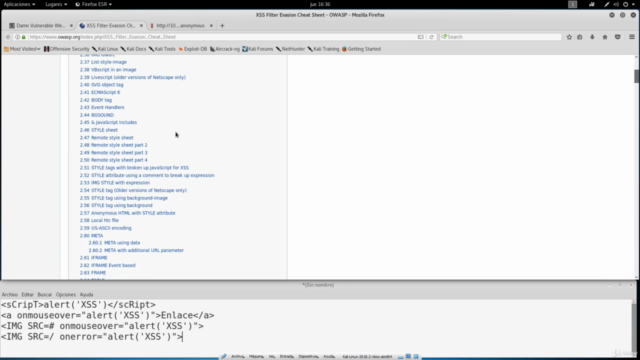Click the Firefox page vertical scrollbar thumb
The height and width of the screenshot is (360, 640).
[636, 76]
